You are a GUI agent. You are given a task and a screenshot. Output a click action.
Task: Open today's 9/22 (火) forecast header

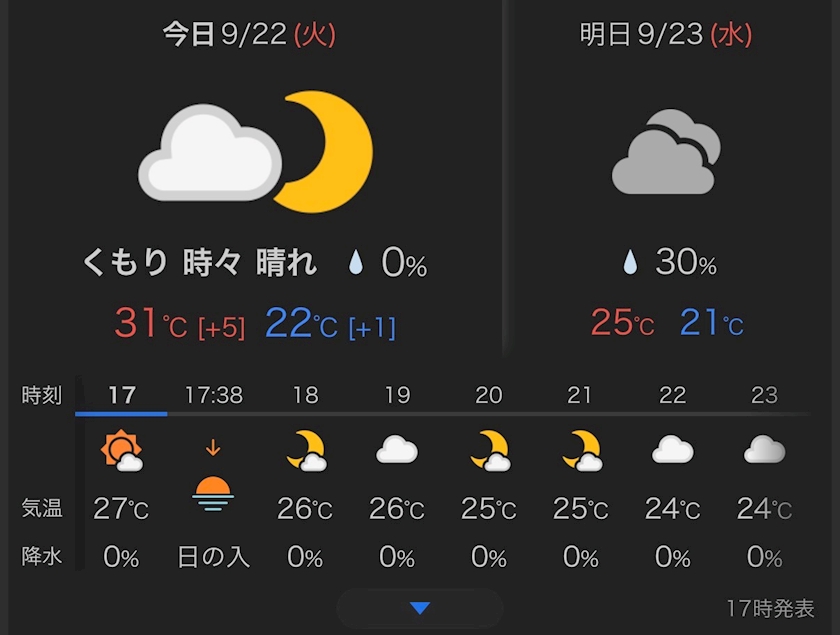pyautogui.click(x=249, y=34)
